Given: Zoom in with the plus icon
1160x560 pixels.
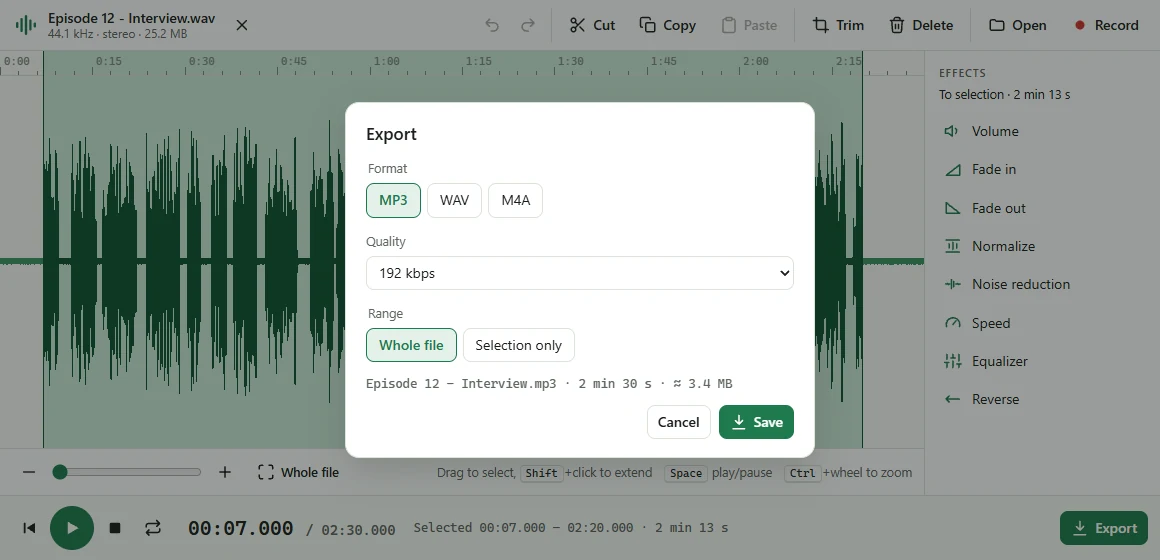Looking at the screenshot, I should tap(225, 472).
